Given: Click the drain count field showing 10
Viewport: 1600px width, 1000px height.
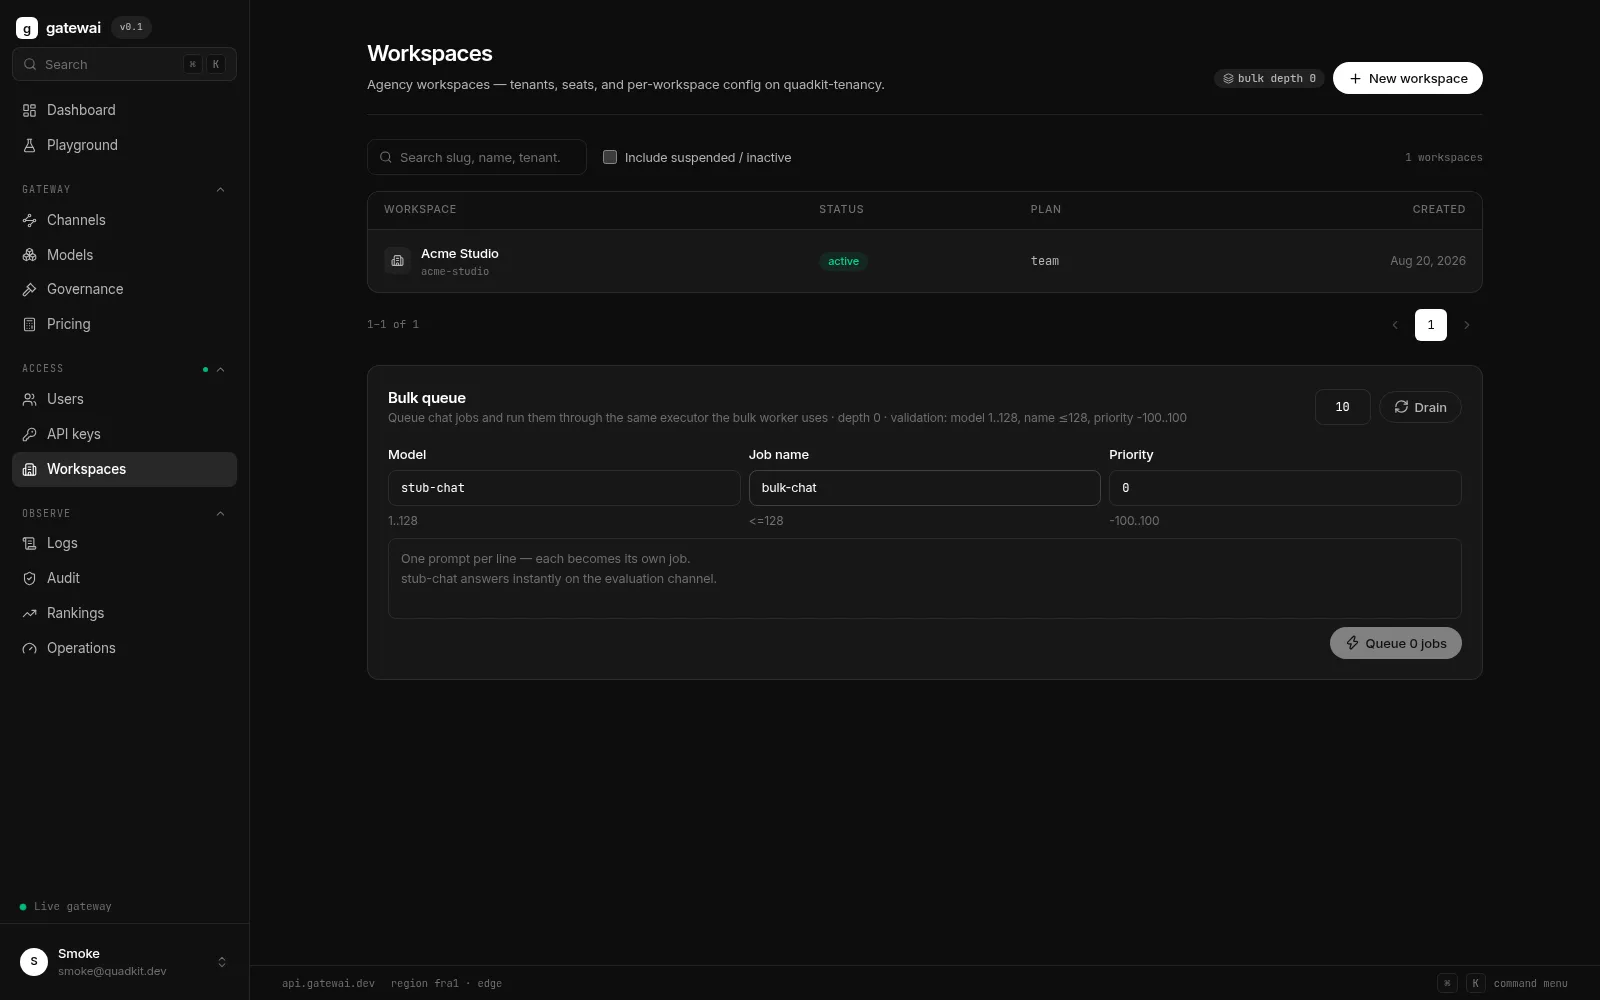Looking at the screenshot, I should pyautogui.click(x=1343, y=407).
